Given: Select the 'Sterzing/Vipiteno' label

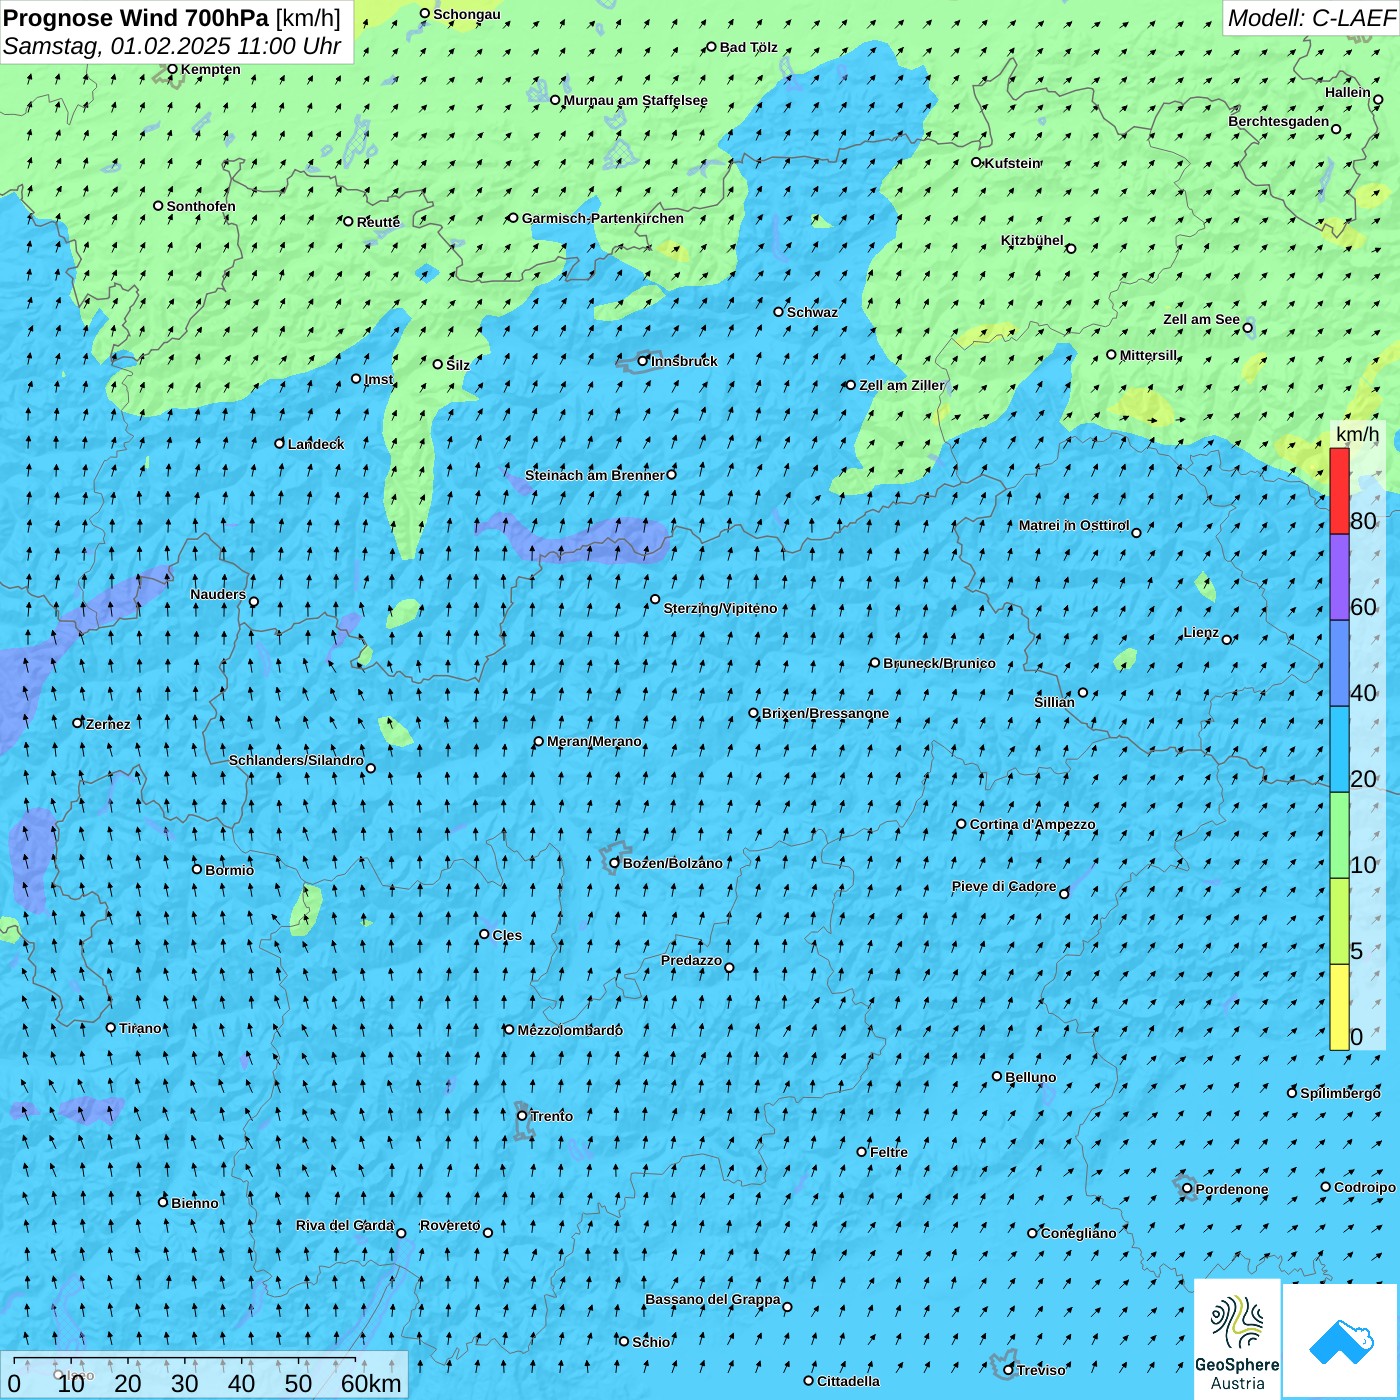Looking at the screenshot, I should (x=720, y=608).
